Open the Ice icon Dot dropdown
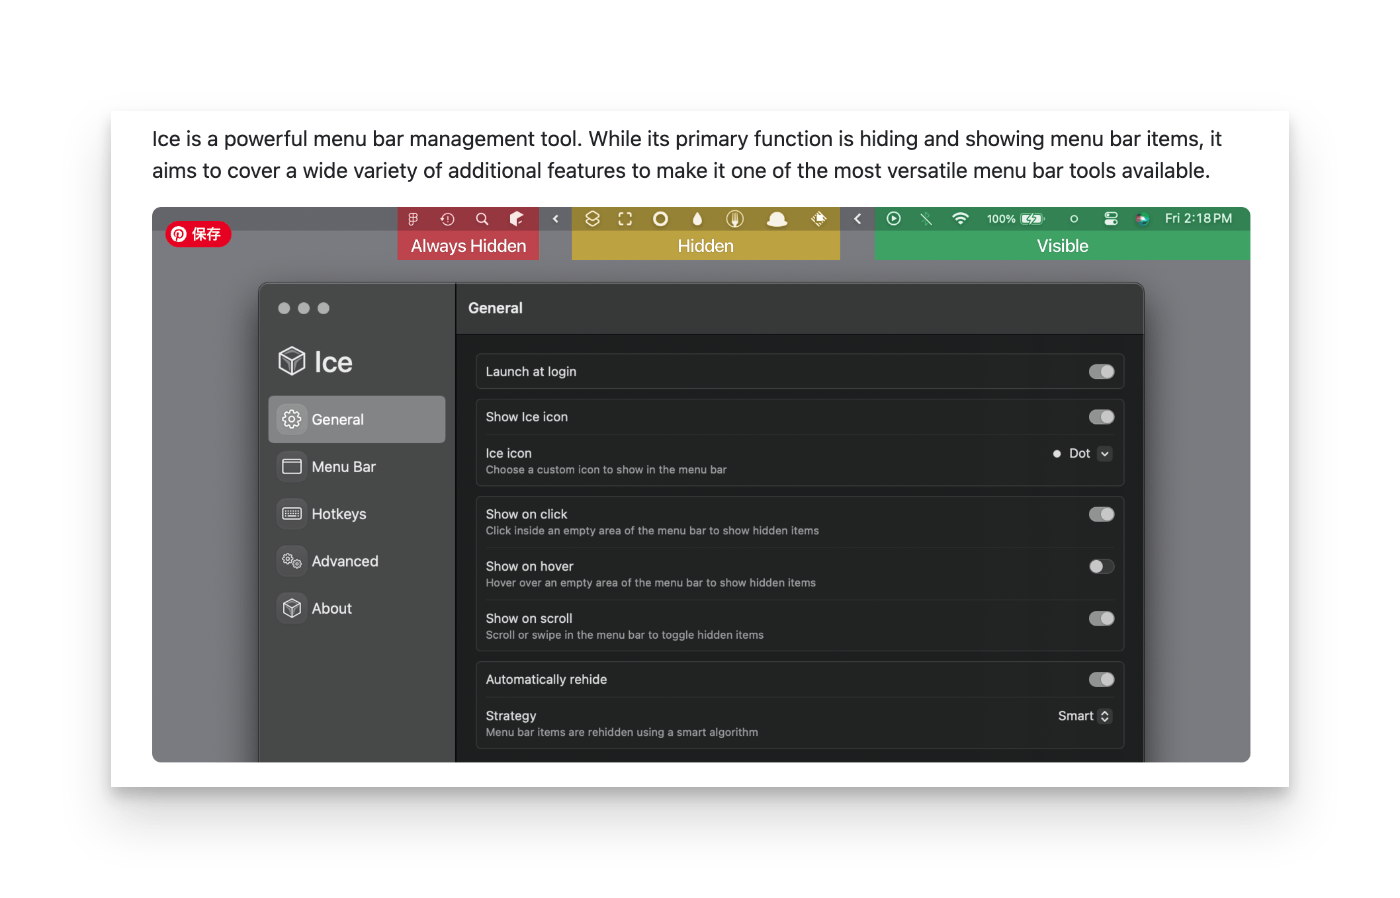The height and width of the screenshot is (898, 1400). 1082,454
